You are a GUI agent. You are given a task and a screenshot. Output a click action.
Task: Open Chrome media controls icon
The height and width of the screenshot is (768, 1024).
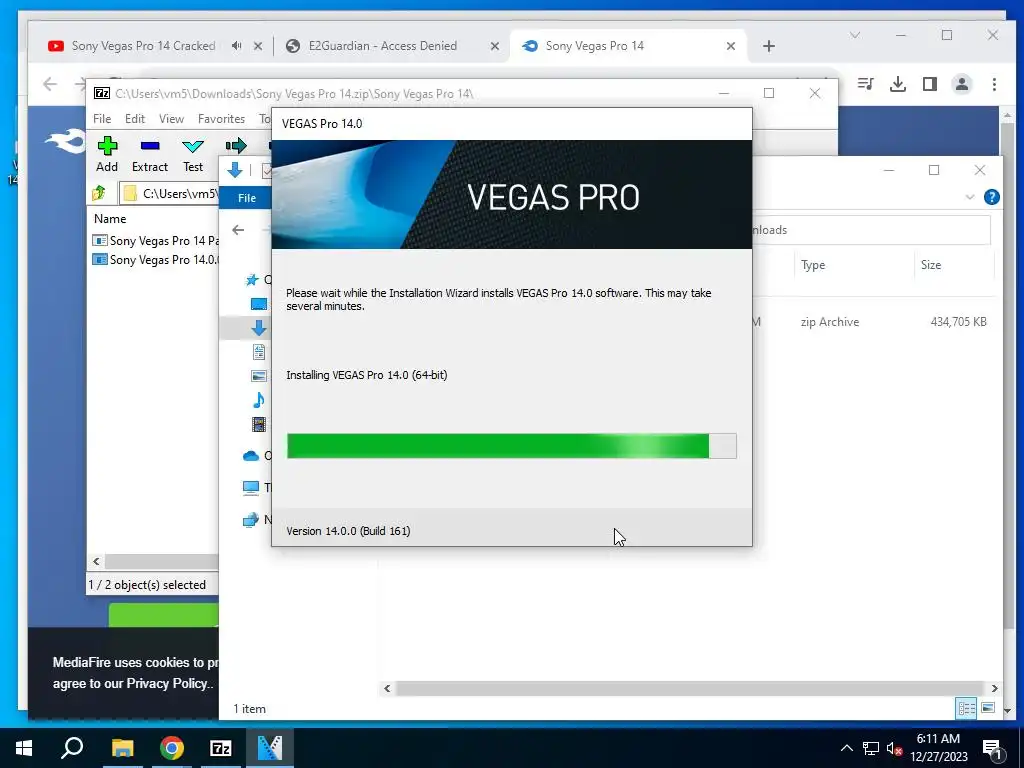click(x=866, y=84)
